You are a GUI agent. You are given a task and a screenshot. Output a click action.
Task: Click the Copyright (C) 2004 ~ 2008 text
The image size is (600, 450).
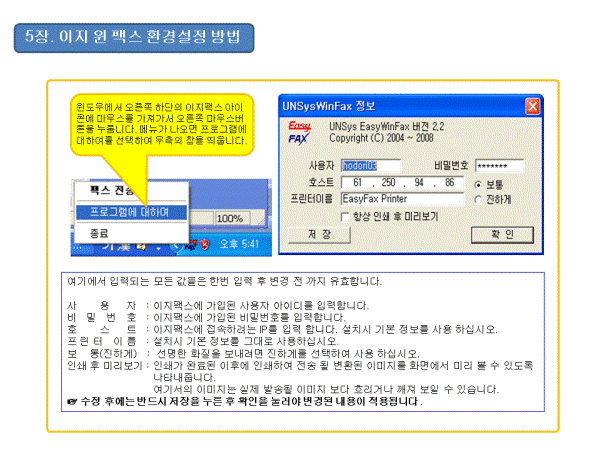pos(381,138)
